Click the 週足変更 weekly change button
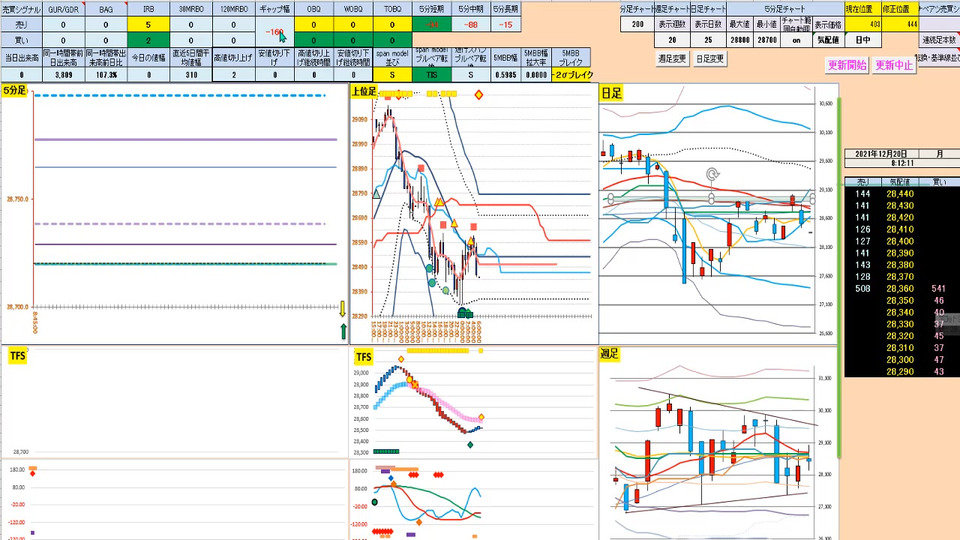960x540 pixels. 672,59
